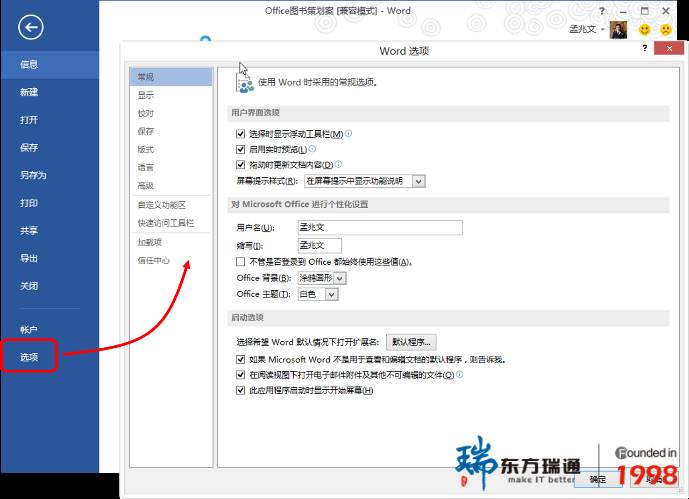Click 打印 in backstage menu
The image size is (689, 499).
pyautogui.click(x=50, y=203)
